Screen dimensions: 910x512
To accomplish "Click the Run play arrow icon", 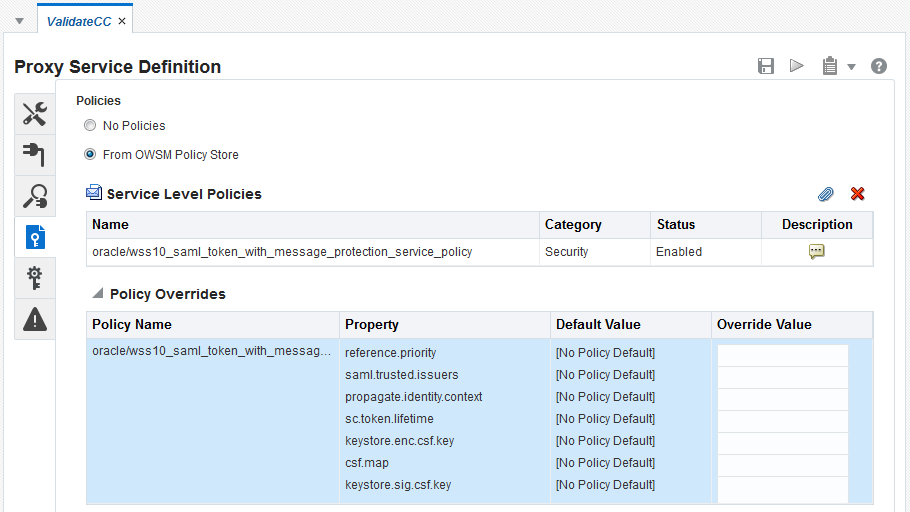I will (x=797, y=66).
